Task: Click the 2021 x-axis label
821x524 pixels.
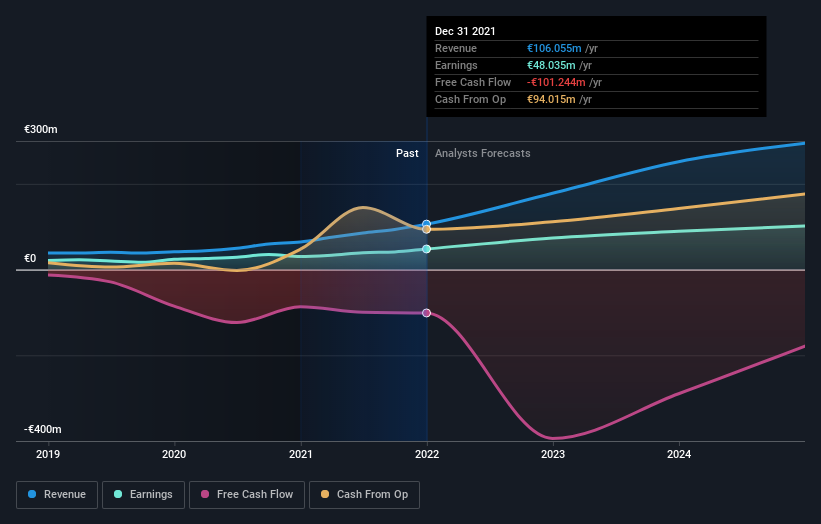Action: coord(301,454)
